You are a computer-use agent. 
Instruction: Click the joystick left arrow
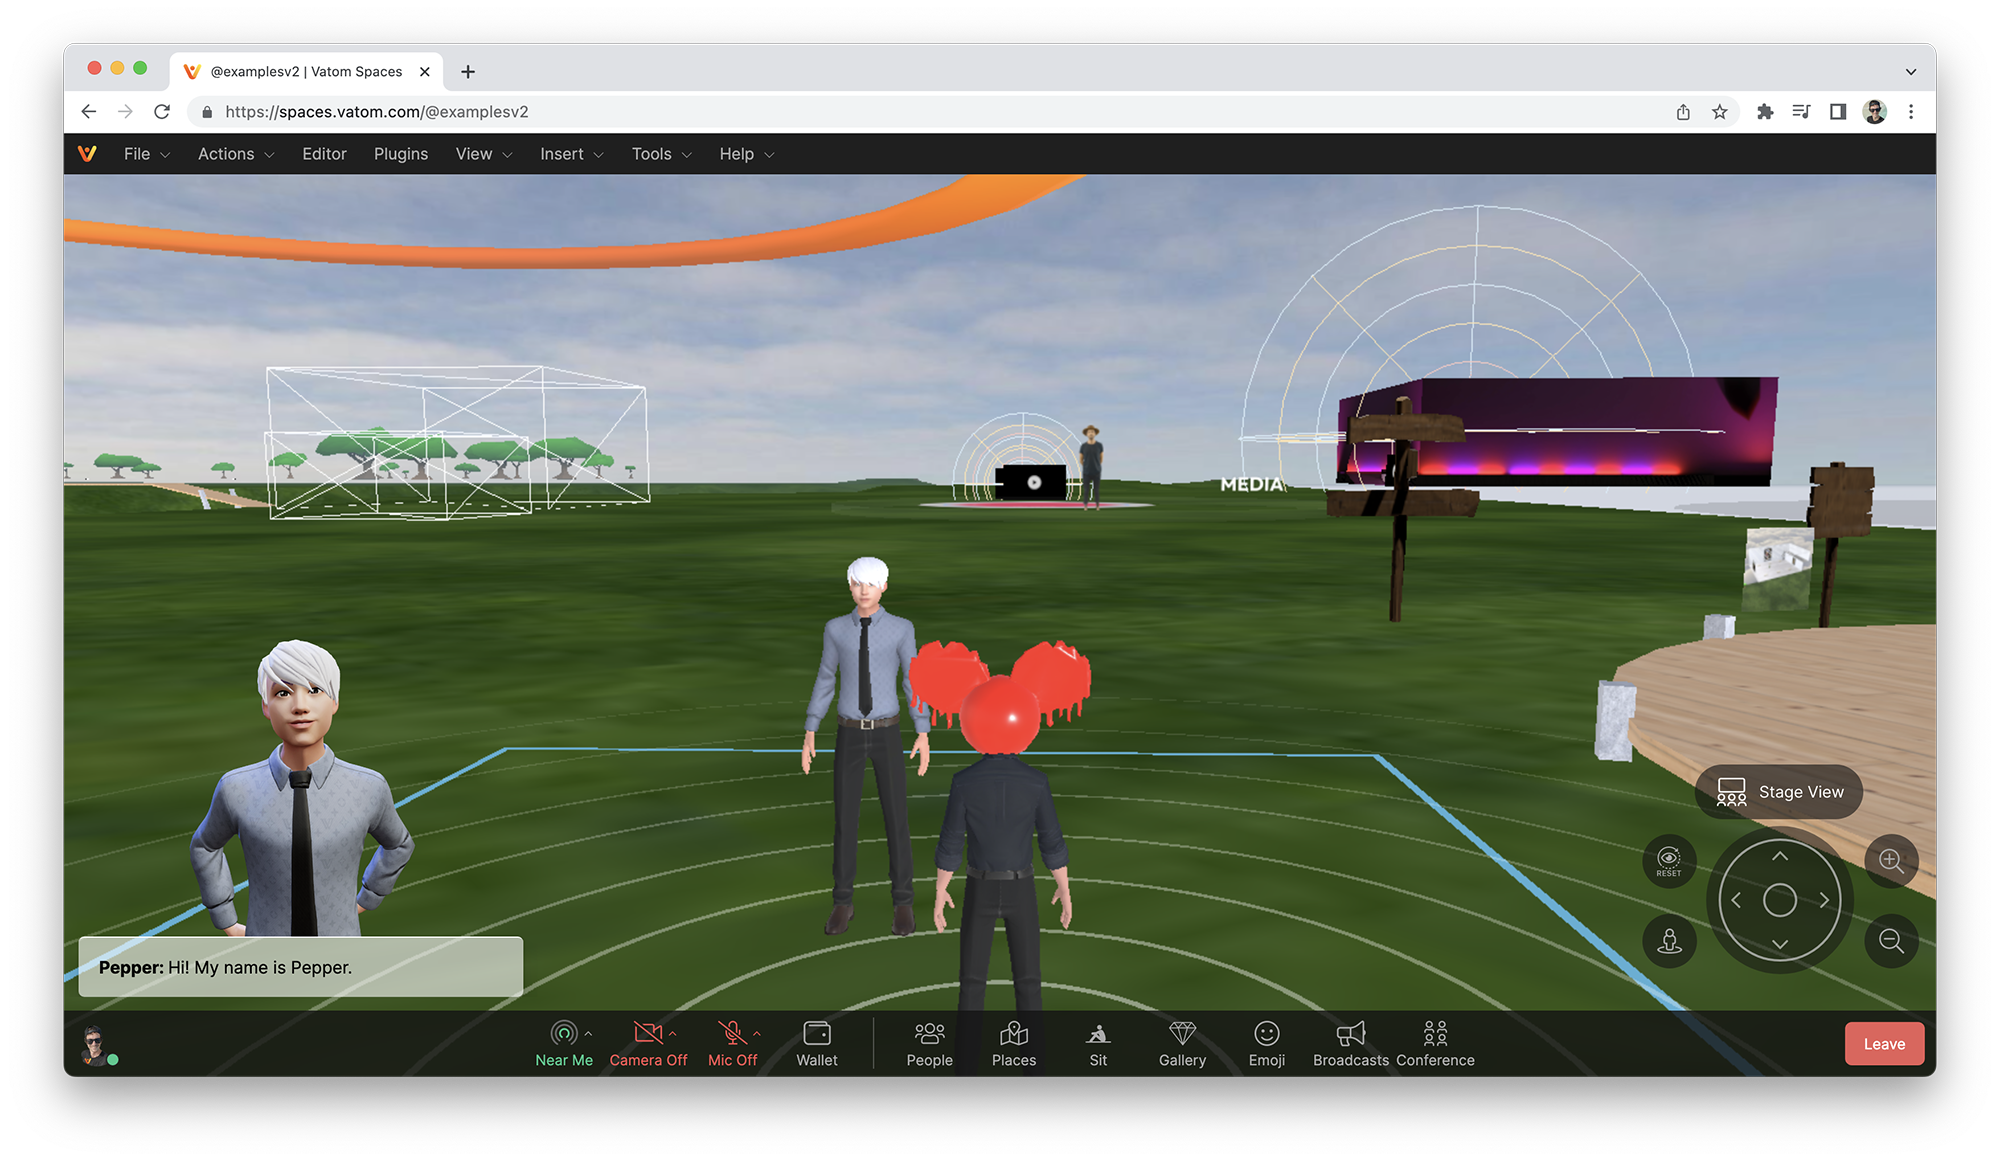tap(1736, 900)
